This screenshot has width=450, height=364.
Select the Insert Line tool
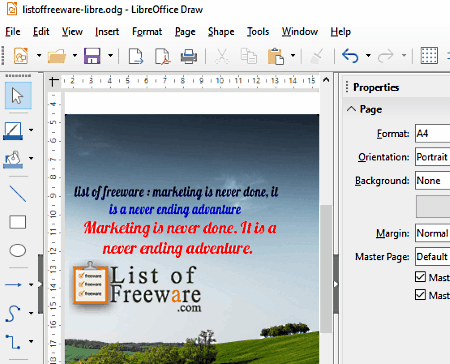click(x=18, y=194)
